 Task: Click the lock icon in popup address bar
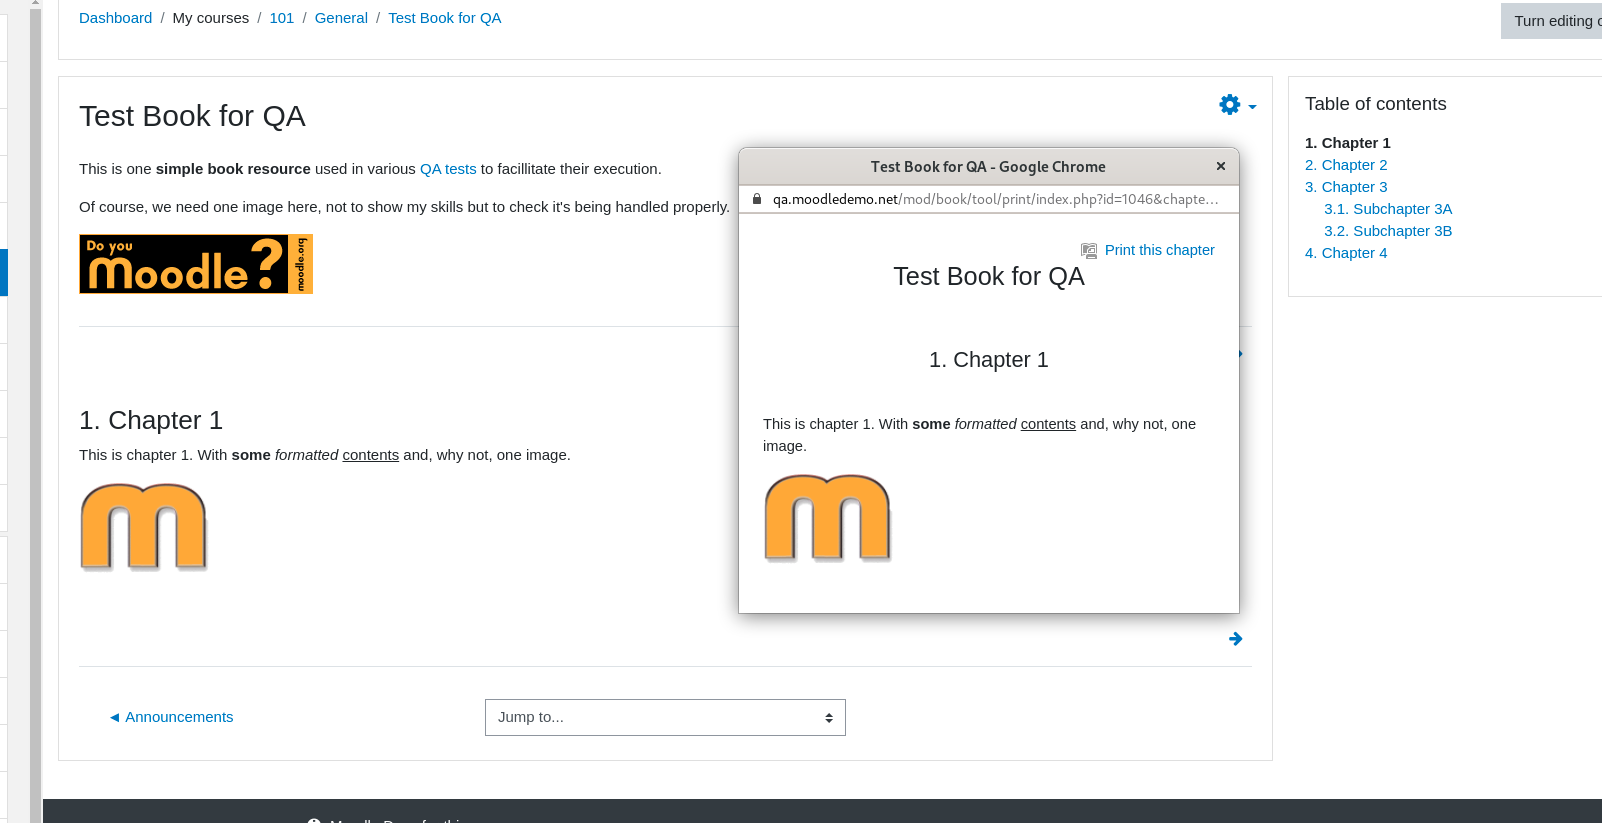757,199
